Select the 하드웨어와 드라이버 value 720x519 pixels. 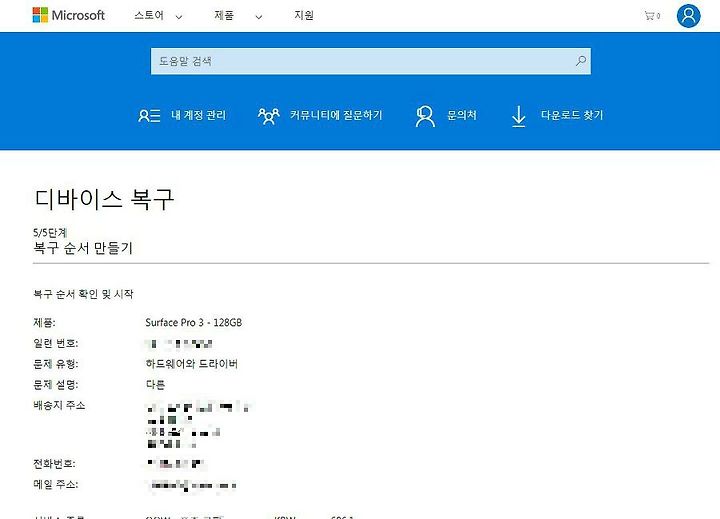point(191,364)
